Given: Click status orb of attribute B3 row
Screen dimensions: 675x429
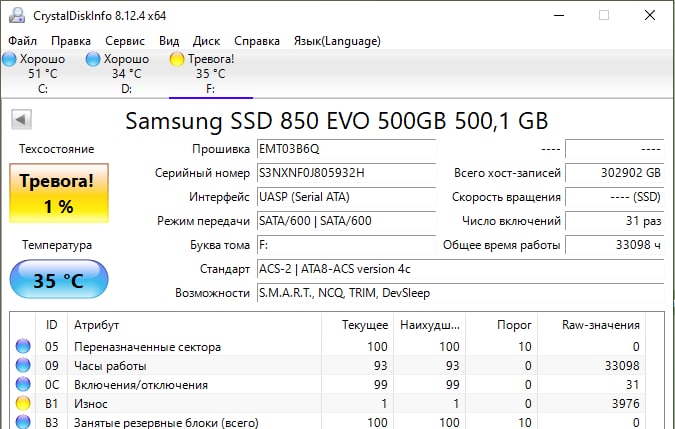Looking at the screenshot, I should [23, 422].
